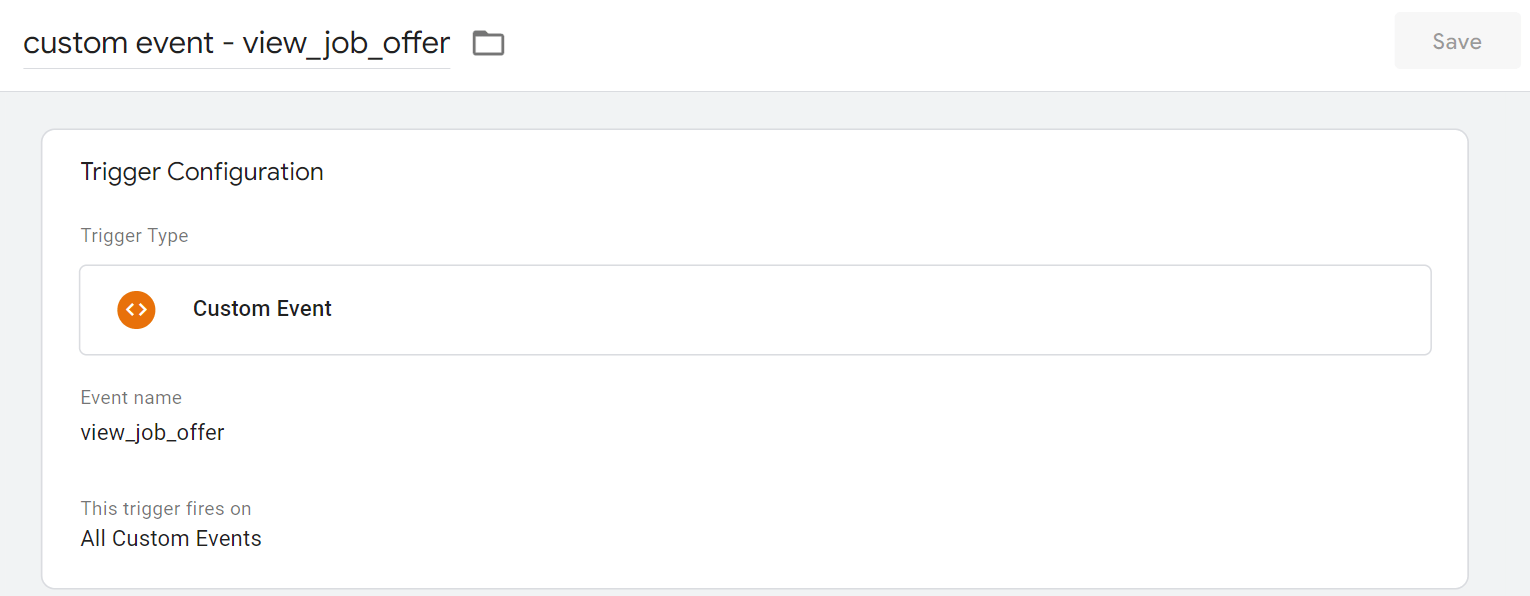Click the card's empty area beside "All Custom Events"

(x=800, y=539)
